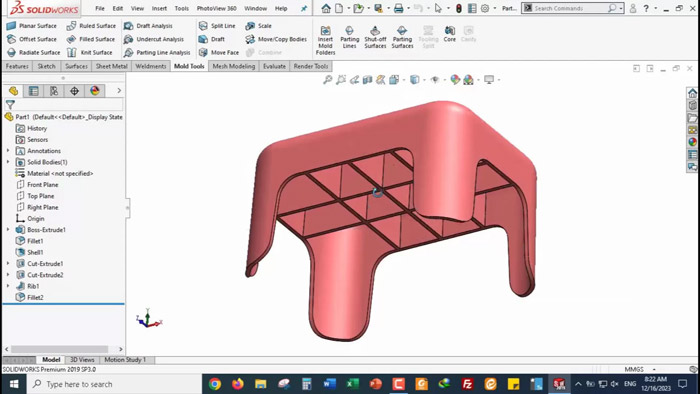The width and height of the screenshot is (700, 394).
Task: Select the Split Line tool
Action: (217, 26)
